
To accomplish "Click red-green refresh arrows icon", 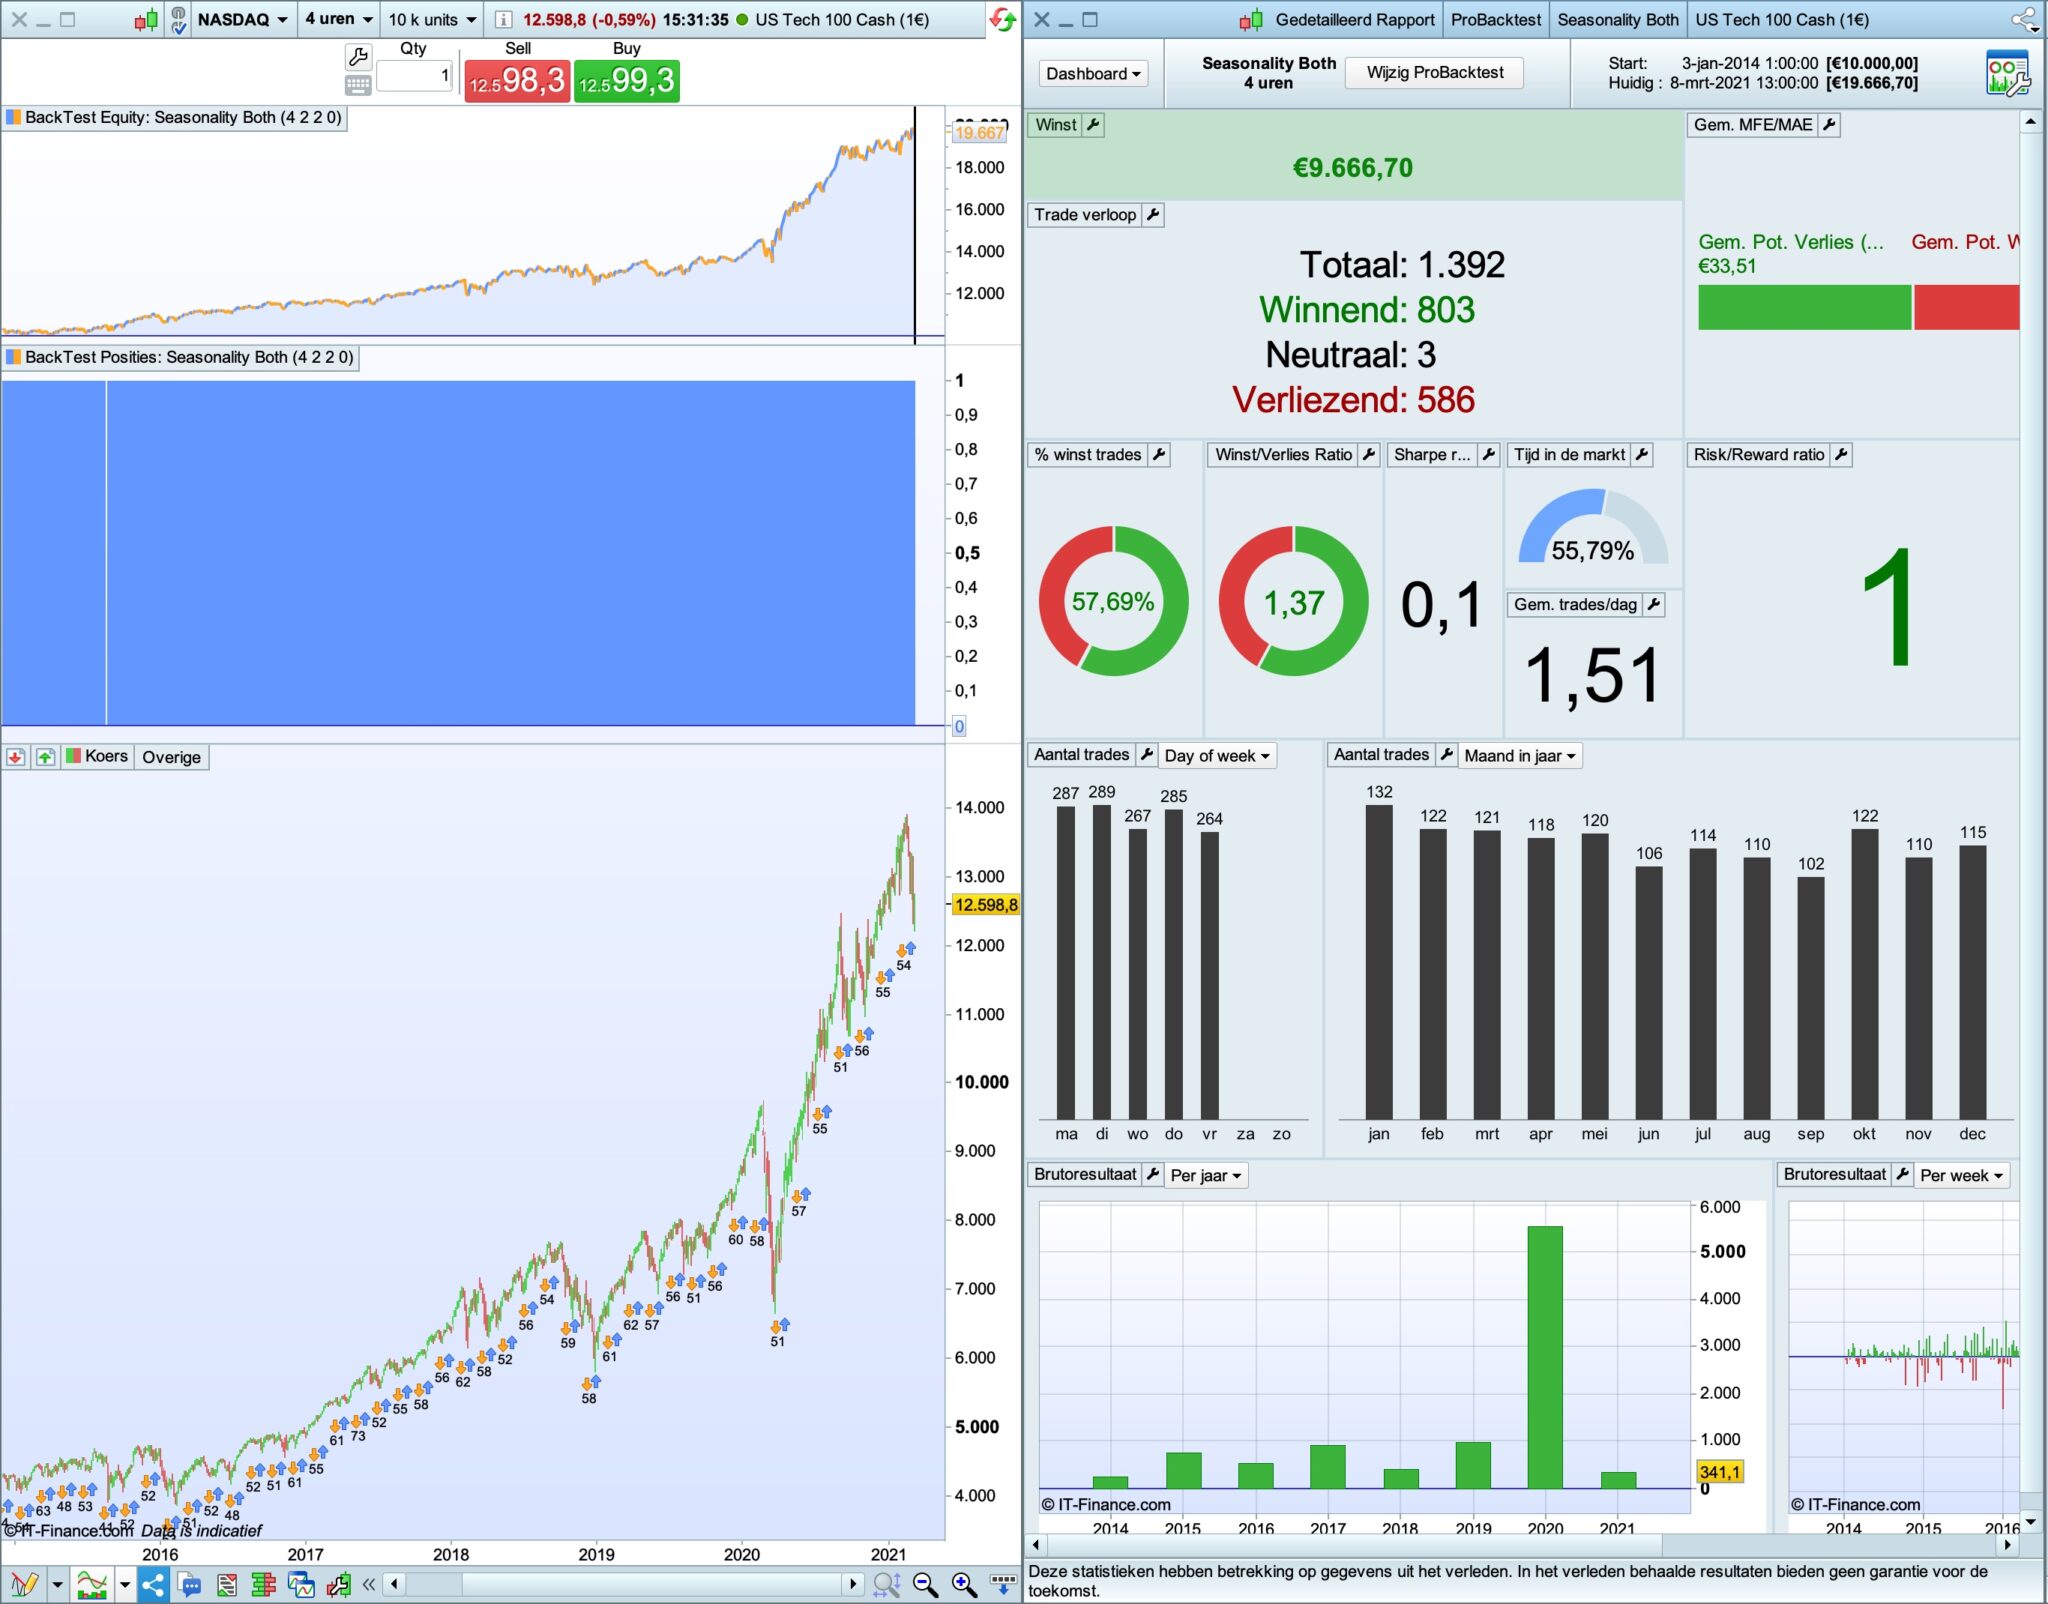I will pos(1001,19).
